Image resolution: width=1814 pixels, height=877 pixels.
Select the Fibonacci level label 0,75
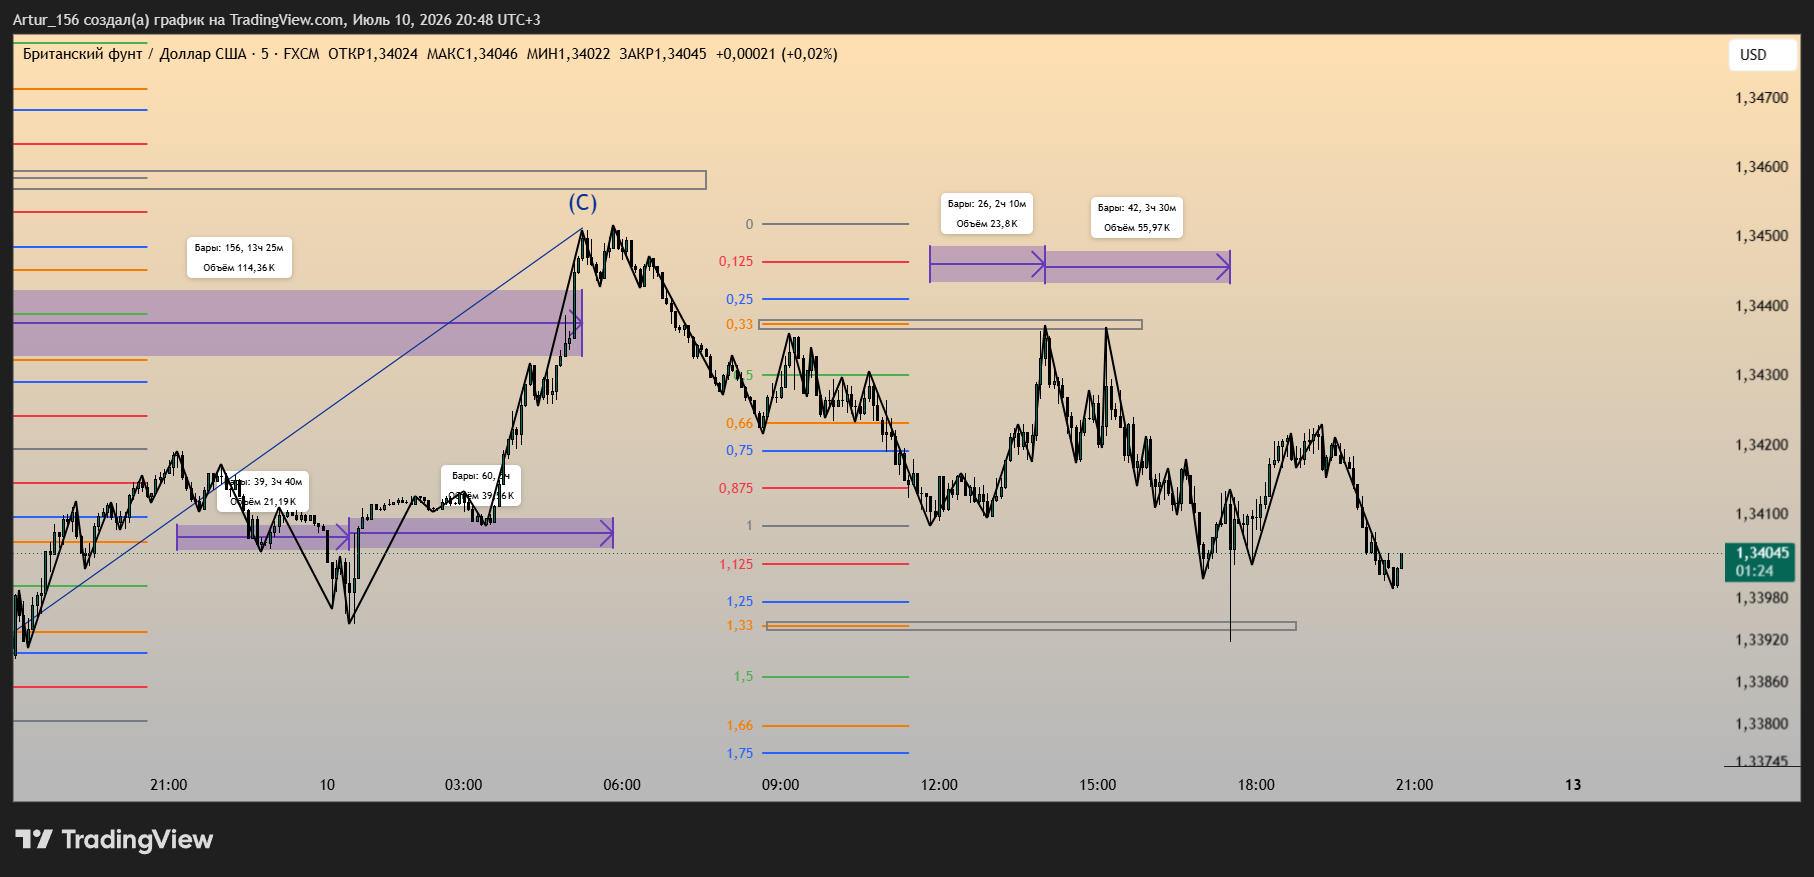click(740, 451)
